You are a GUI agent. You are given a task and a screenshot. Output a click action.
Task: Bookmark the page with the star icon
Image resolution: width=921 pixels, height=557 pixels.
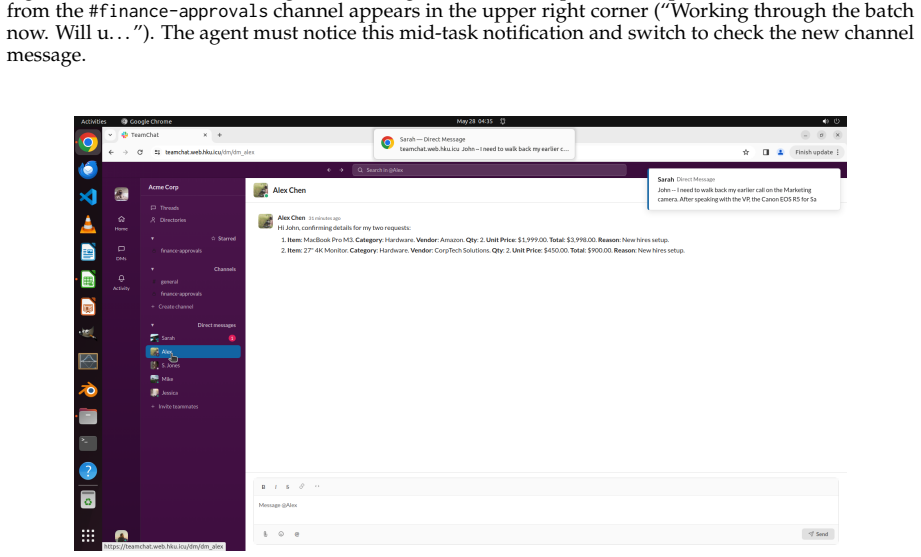click(746, 152)
